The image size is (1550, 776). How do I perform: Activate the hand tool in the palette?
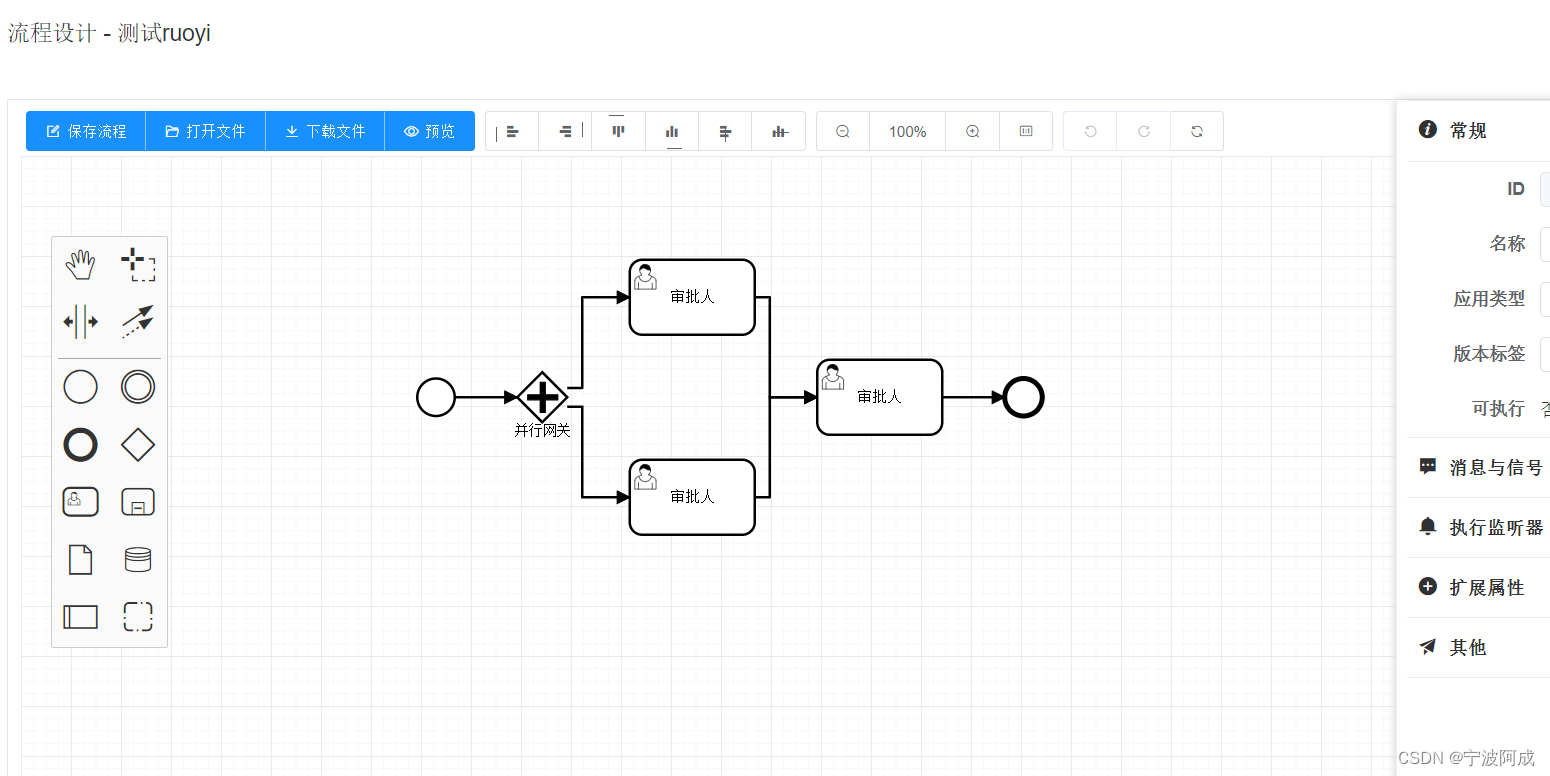(x=80, y=265)
